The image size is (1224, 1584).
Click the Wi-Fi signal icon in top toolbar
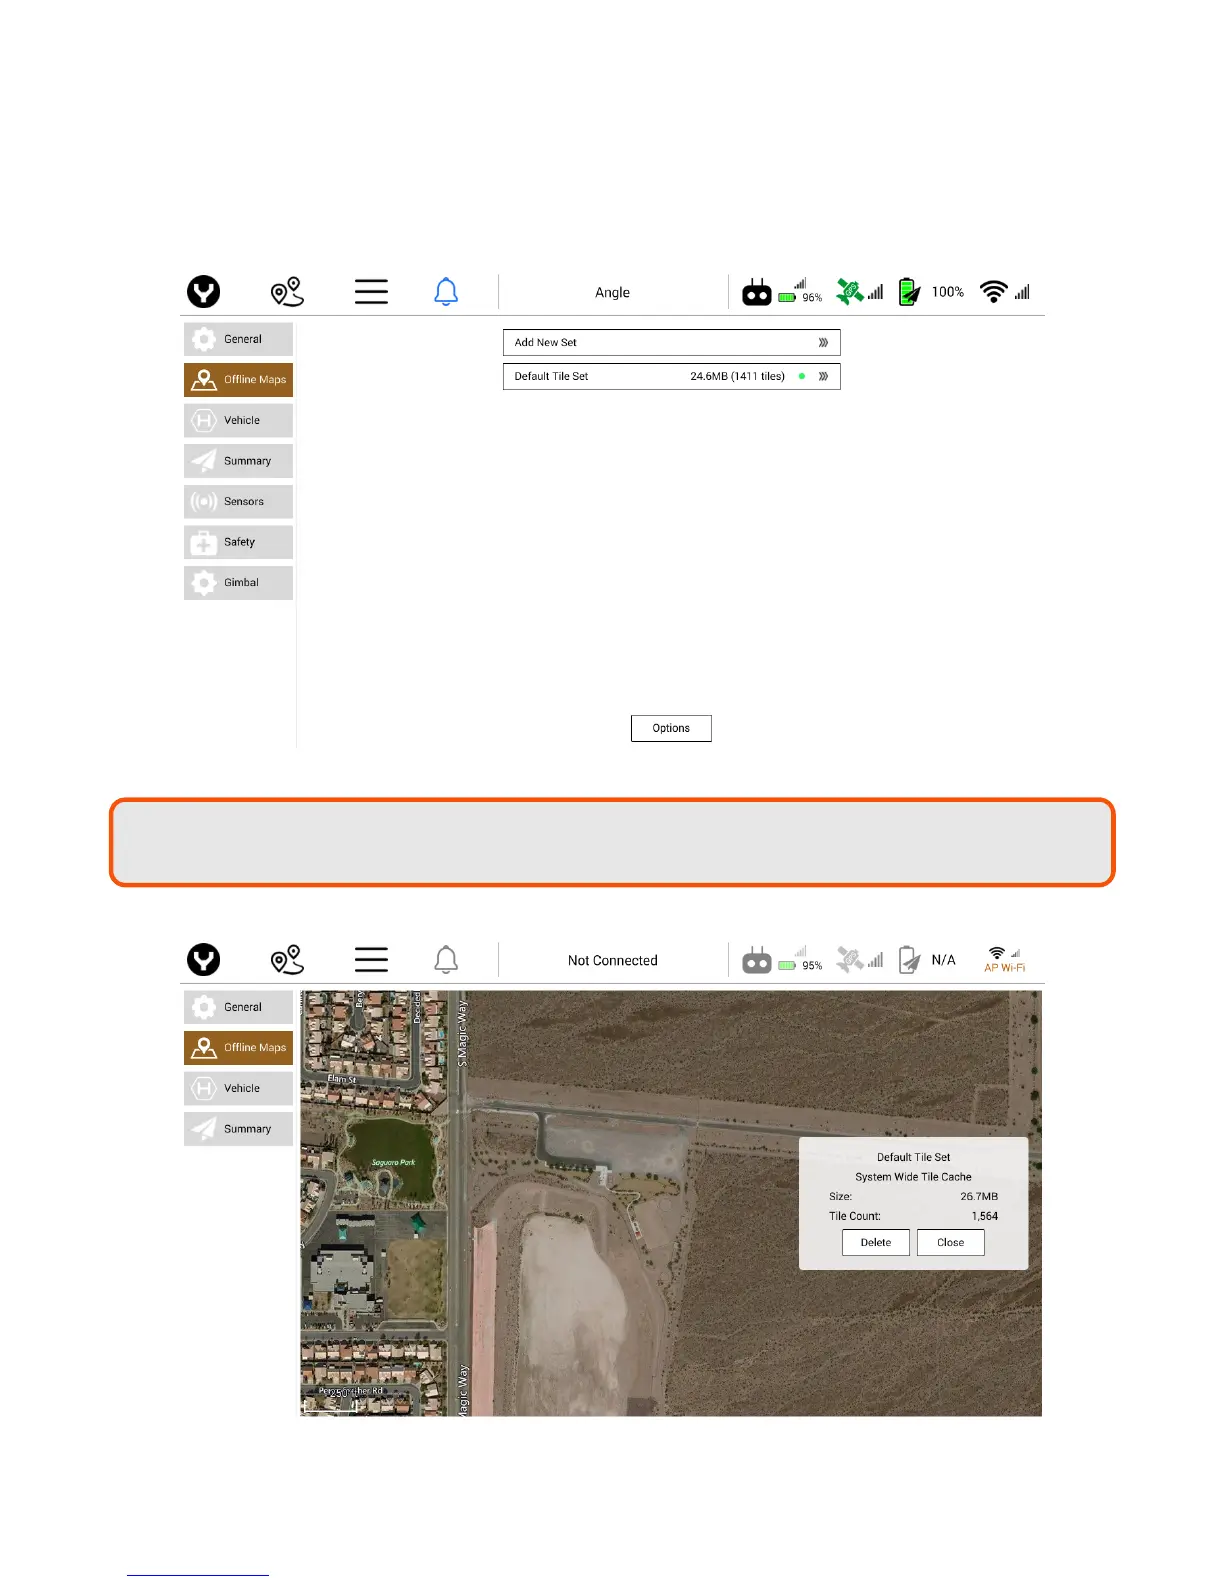pyautogui.click(x=994, y=292)
